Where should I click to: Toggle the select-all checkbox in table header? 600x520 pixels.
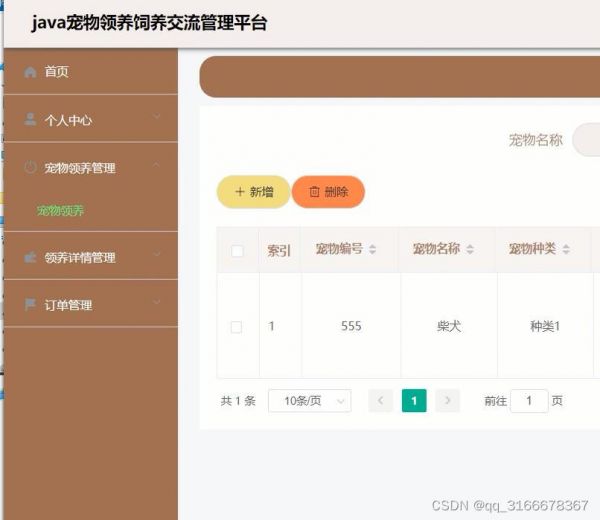tap(237, 251)
